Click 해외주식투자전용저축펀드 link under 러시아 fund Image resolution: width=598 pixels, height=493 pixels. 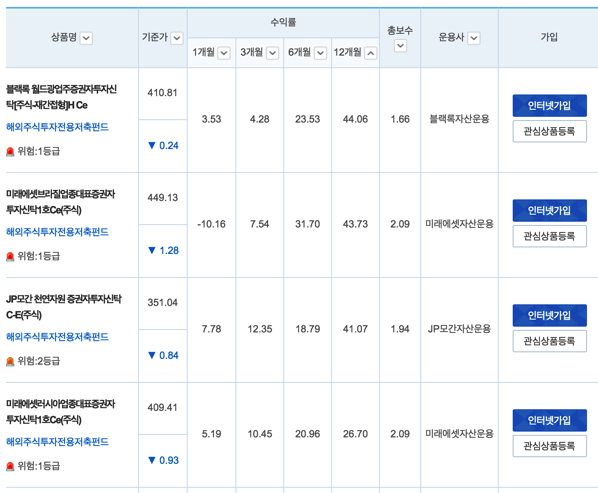point(58,442)
